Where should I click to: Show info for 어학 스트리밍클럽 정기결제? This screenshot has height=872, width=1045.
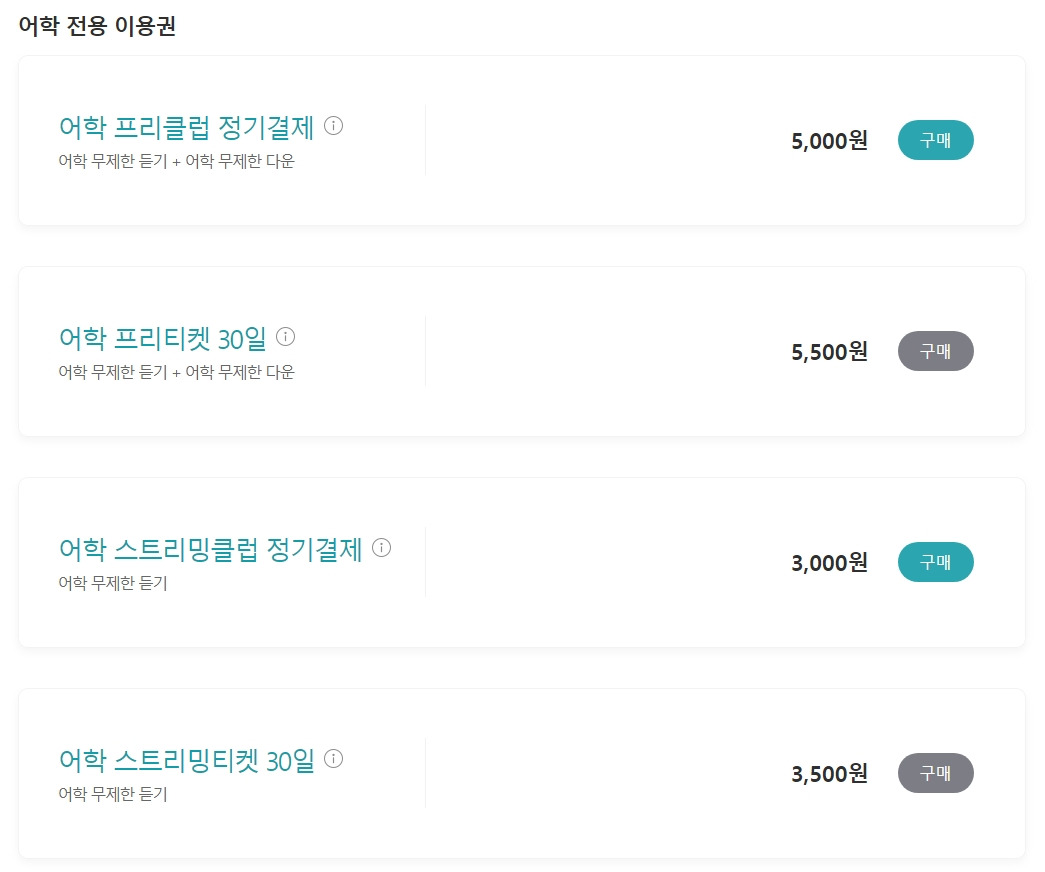[381, 548]
